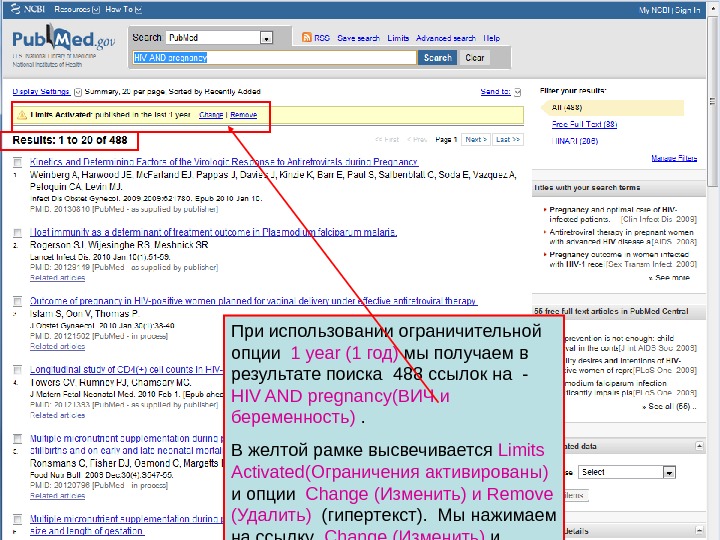Image resolution: width=720 pixels, height=540 pixels.
Task: Open the Help link
Action: tap(491, 38)
